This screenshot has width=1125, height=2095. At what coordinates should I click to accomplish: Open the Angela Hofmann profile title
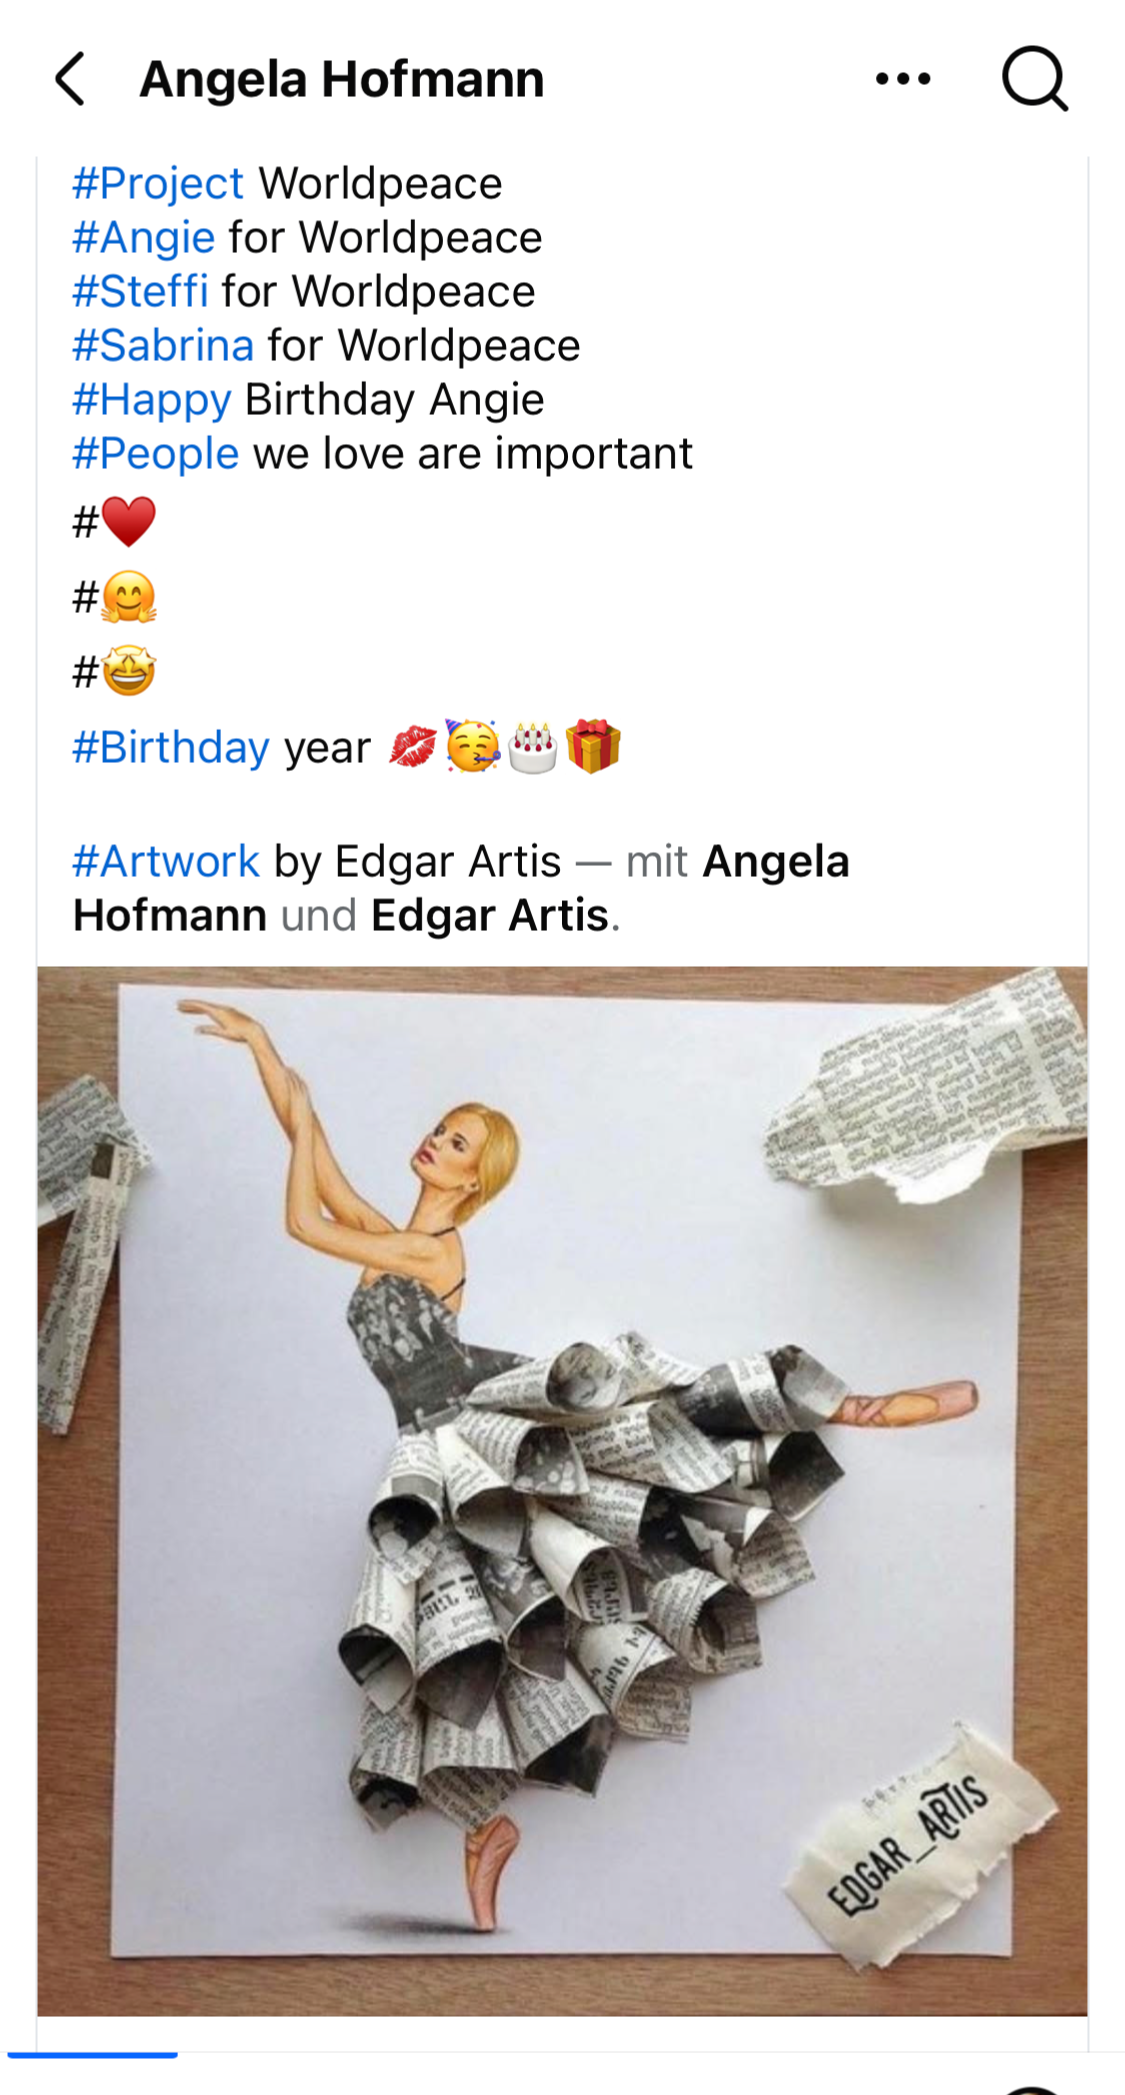(342, 79)
